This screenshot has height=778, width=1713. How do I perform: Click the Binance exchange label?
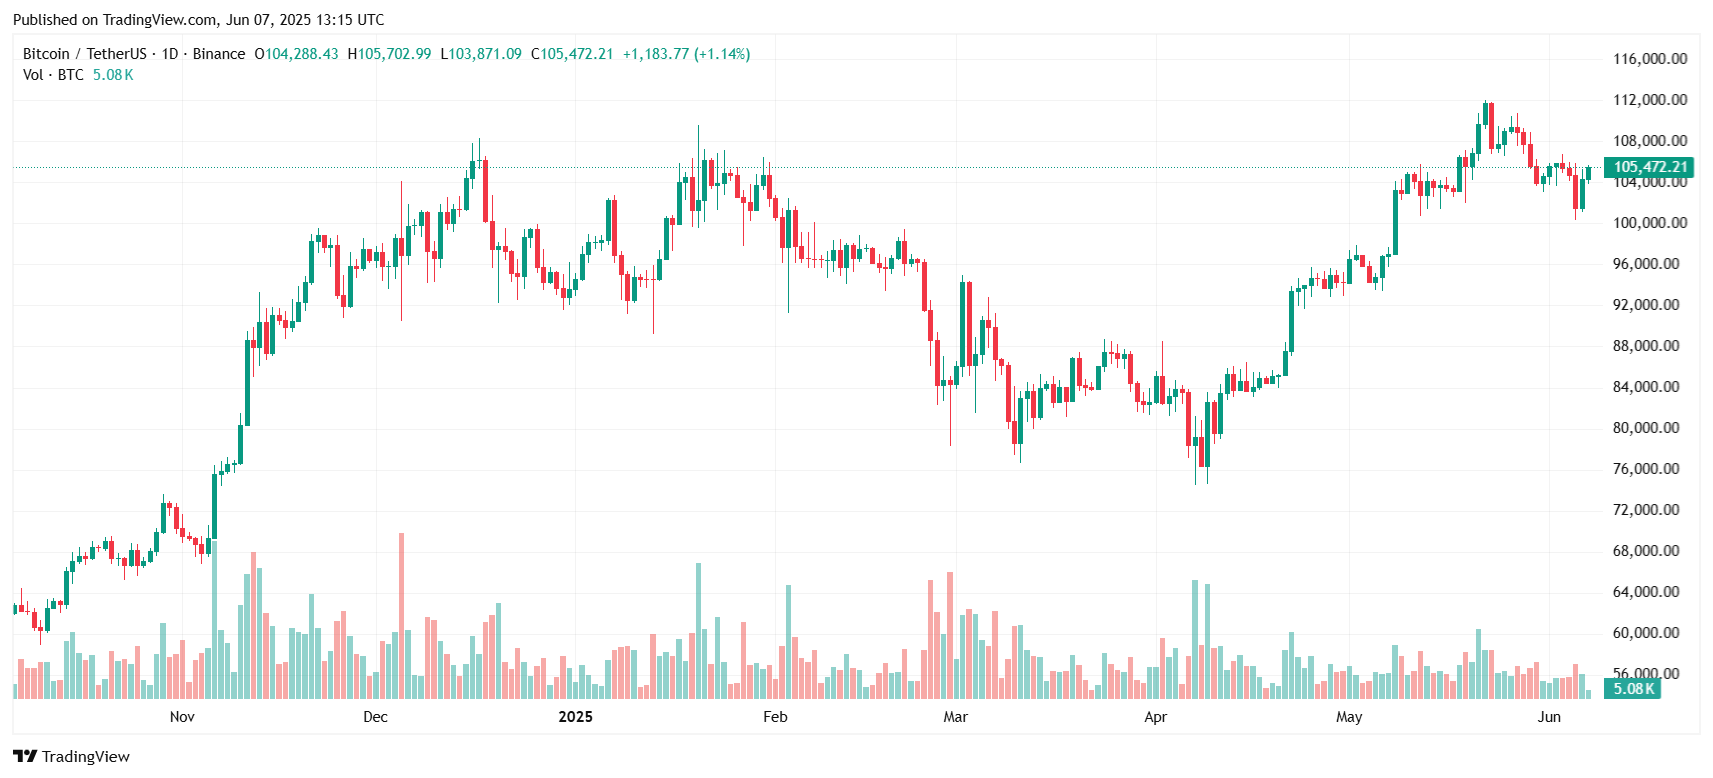click(219, 54)
